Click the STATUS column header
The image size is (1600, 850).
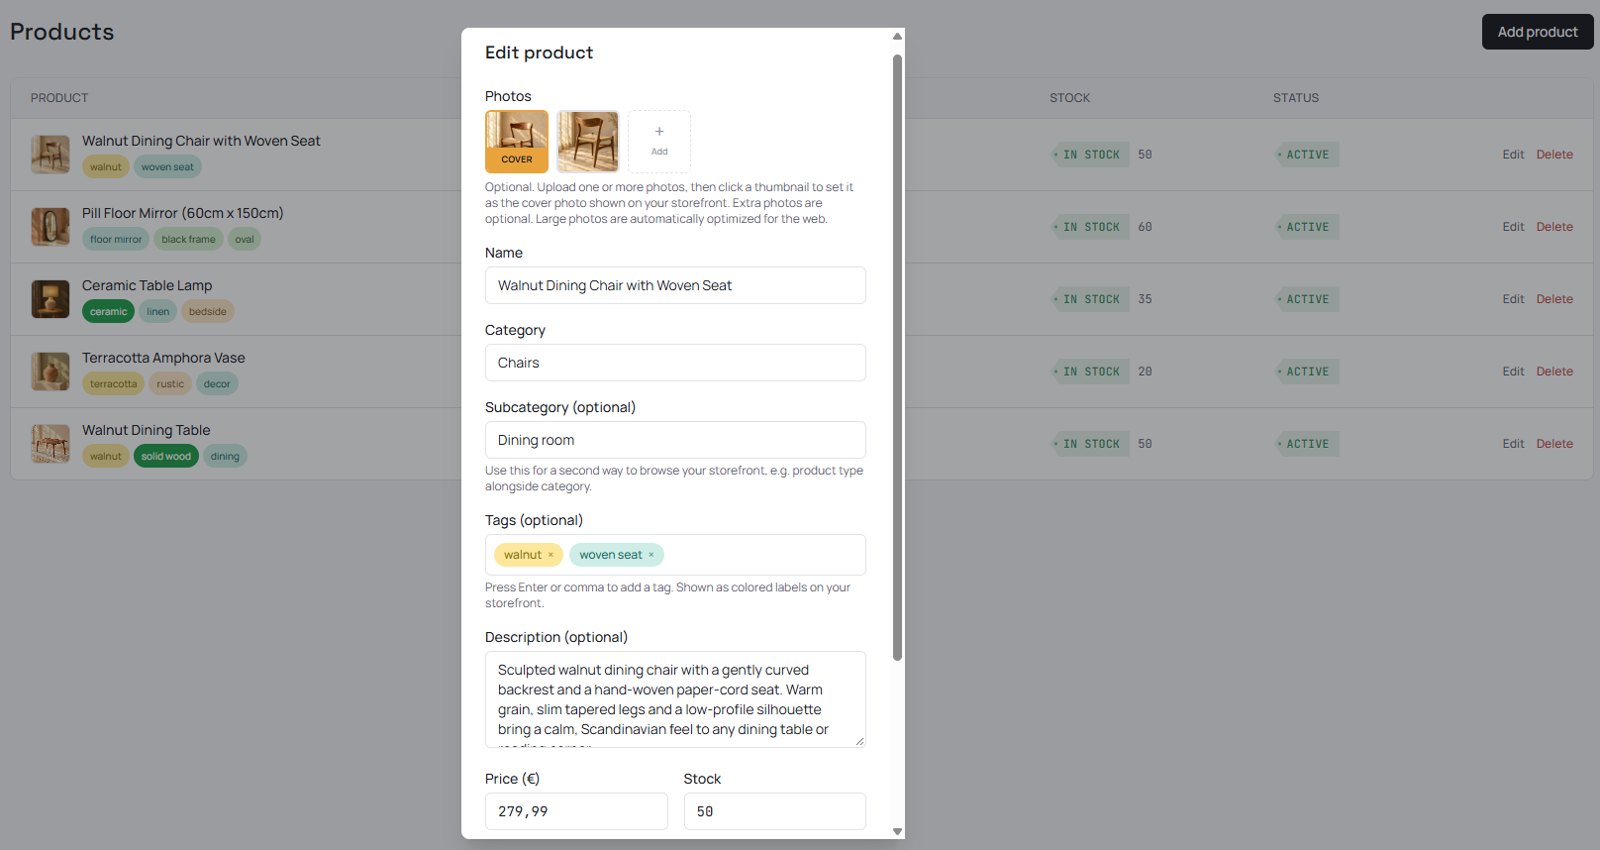point(1296,98)
